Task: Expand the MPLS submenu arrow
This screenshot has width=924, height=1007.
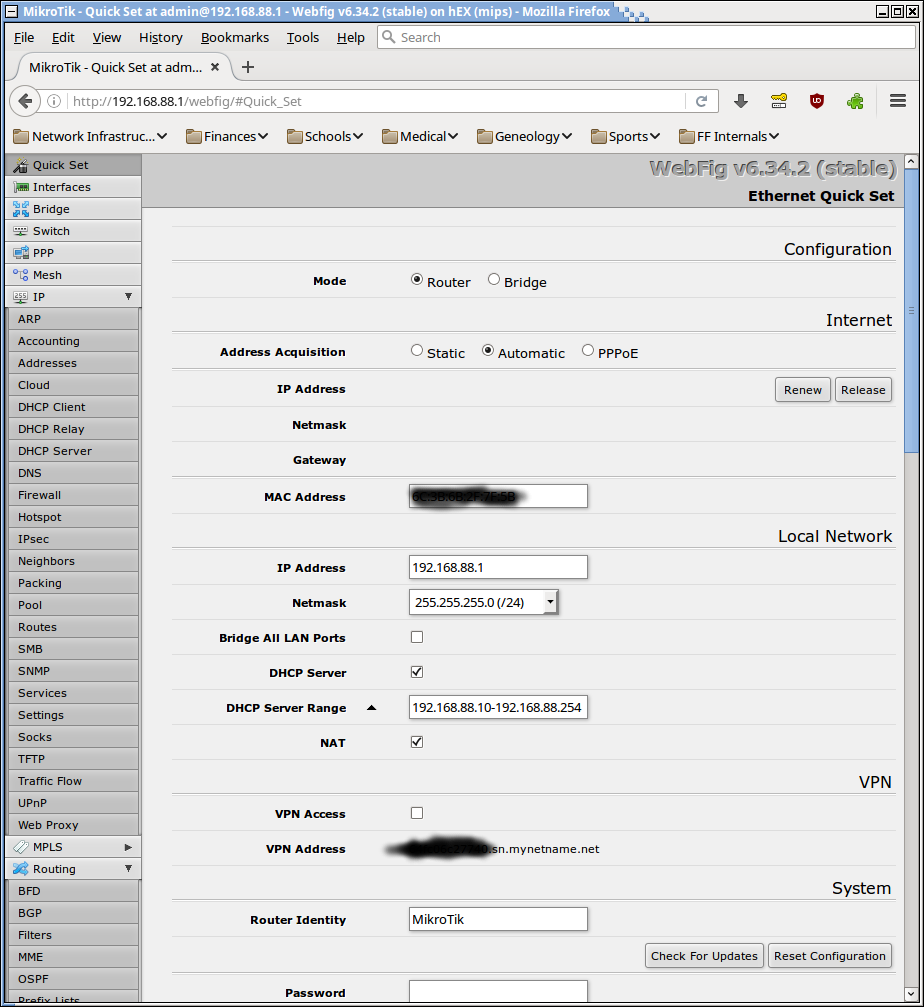Action: (128, 847)
